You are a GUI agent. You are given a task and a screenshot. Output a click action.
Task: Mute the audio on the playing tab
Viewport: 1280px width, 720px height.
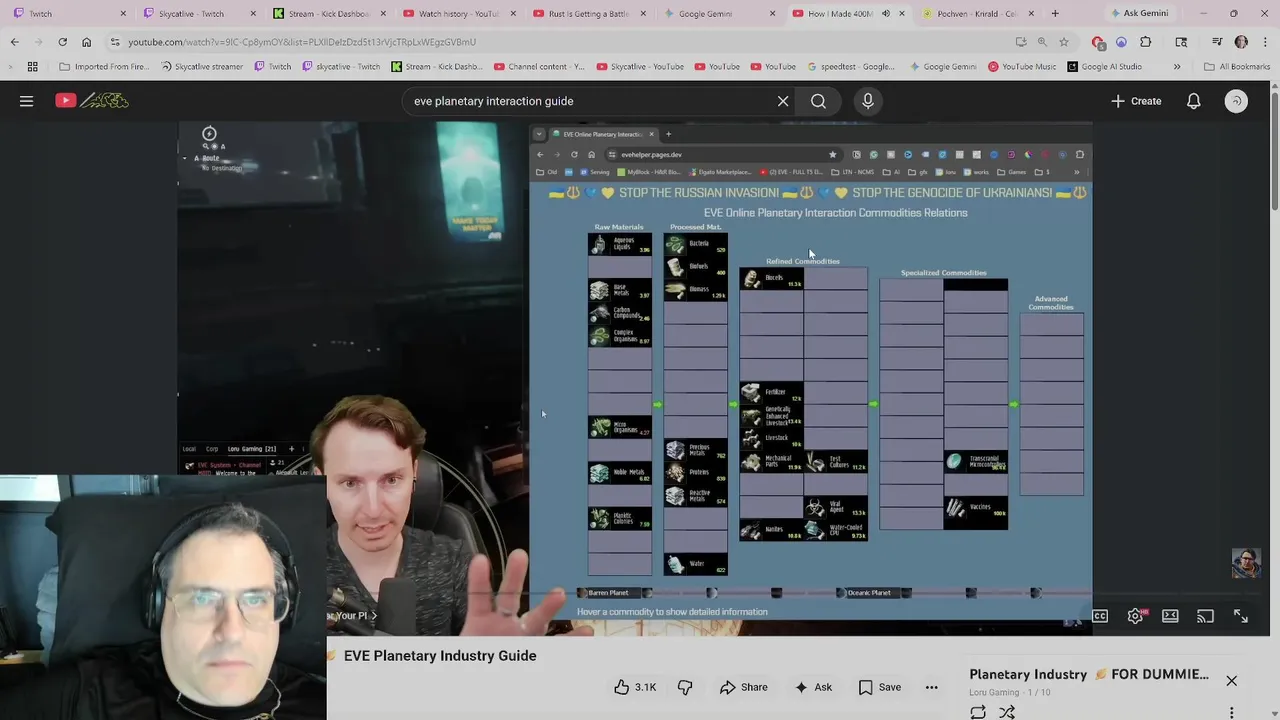coord(885,14)
